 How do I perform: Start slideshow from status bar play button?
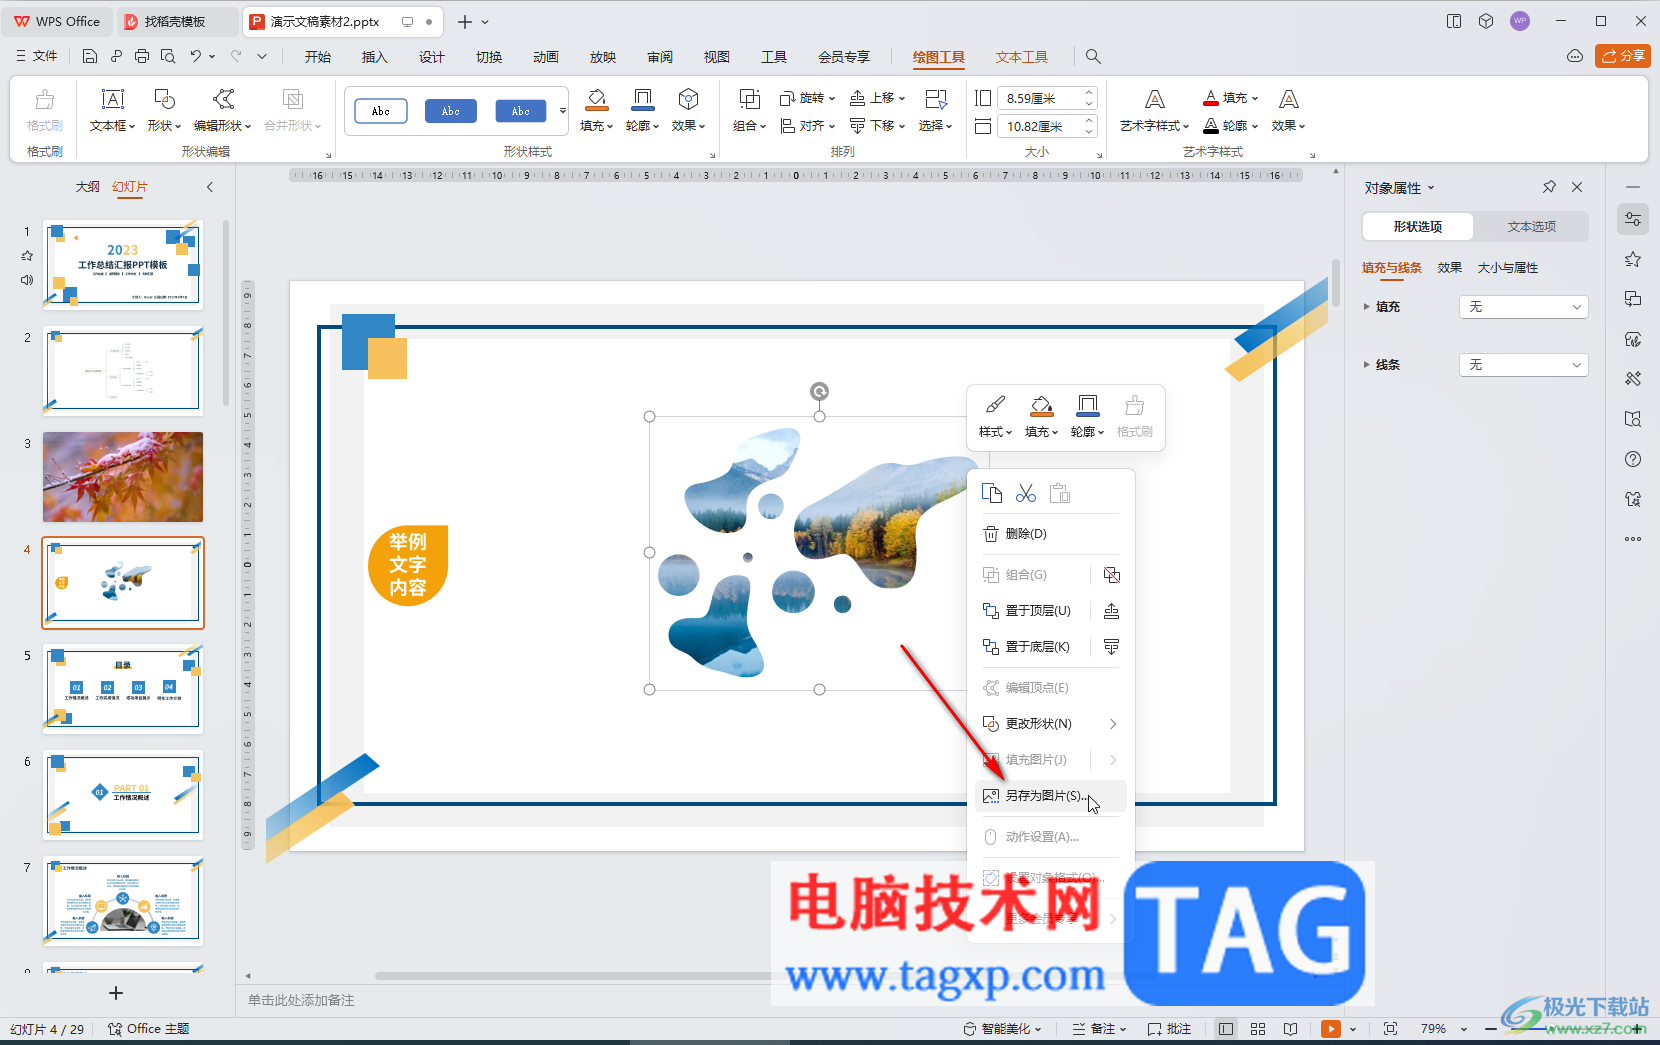click(1330, 1028)
